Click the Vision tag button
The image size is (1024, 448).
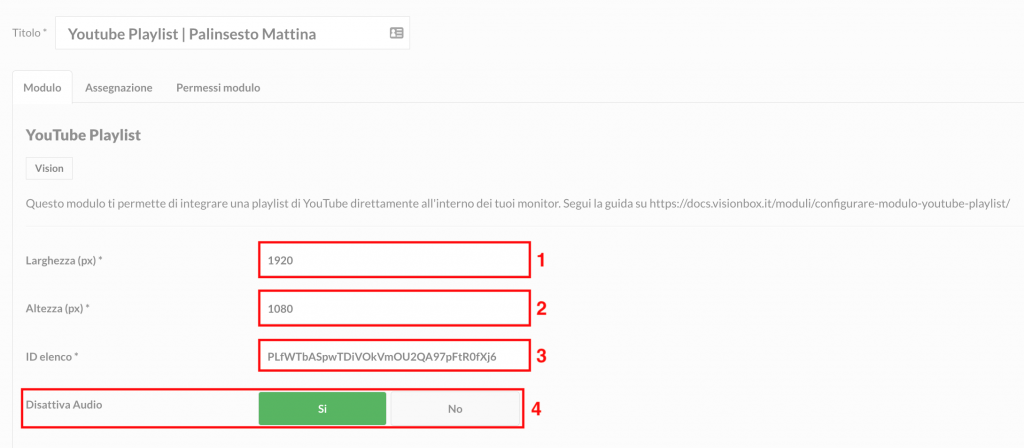[x=49, y=168]
